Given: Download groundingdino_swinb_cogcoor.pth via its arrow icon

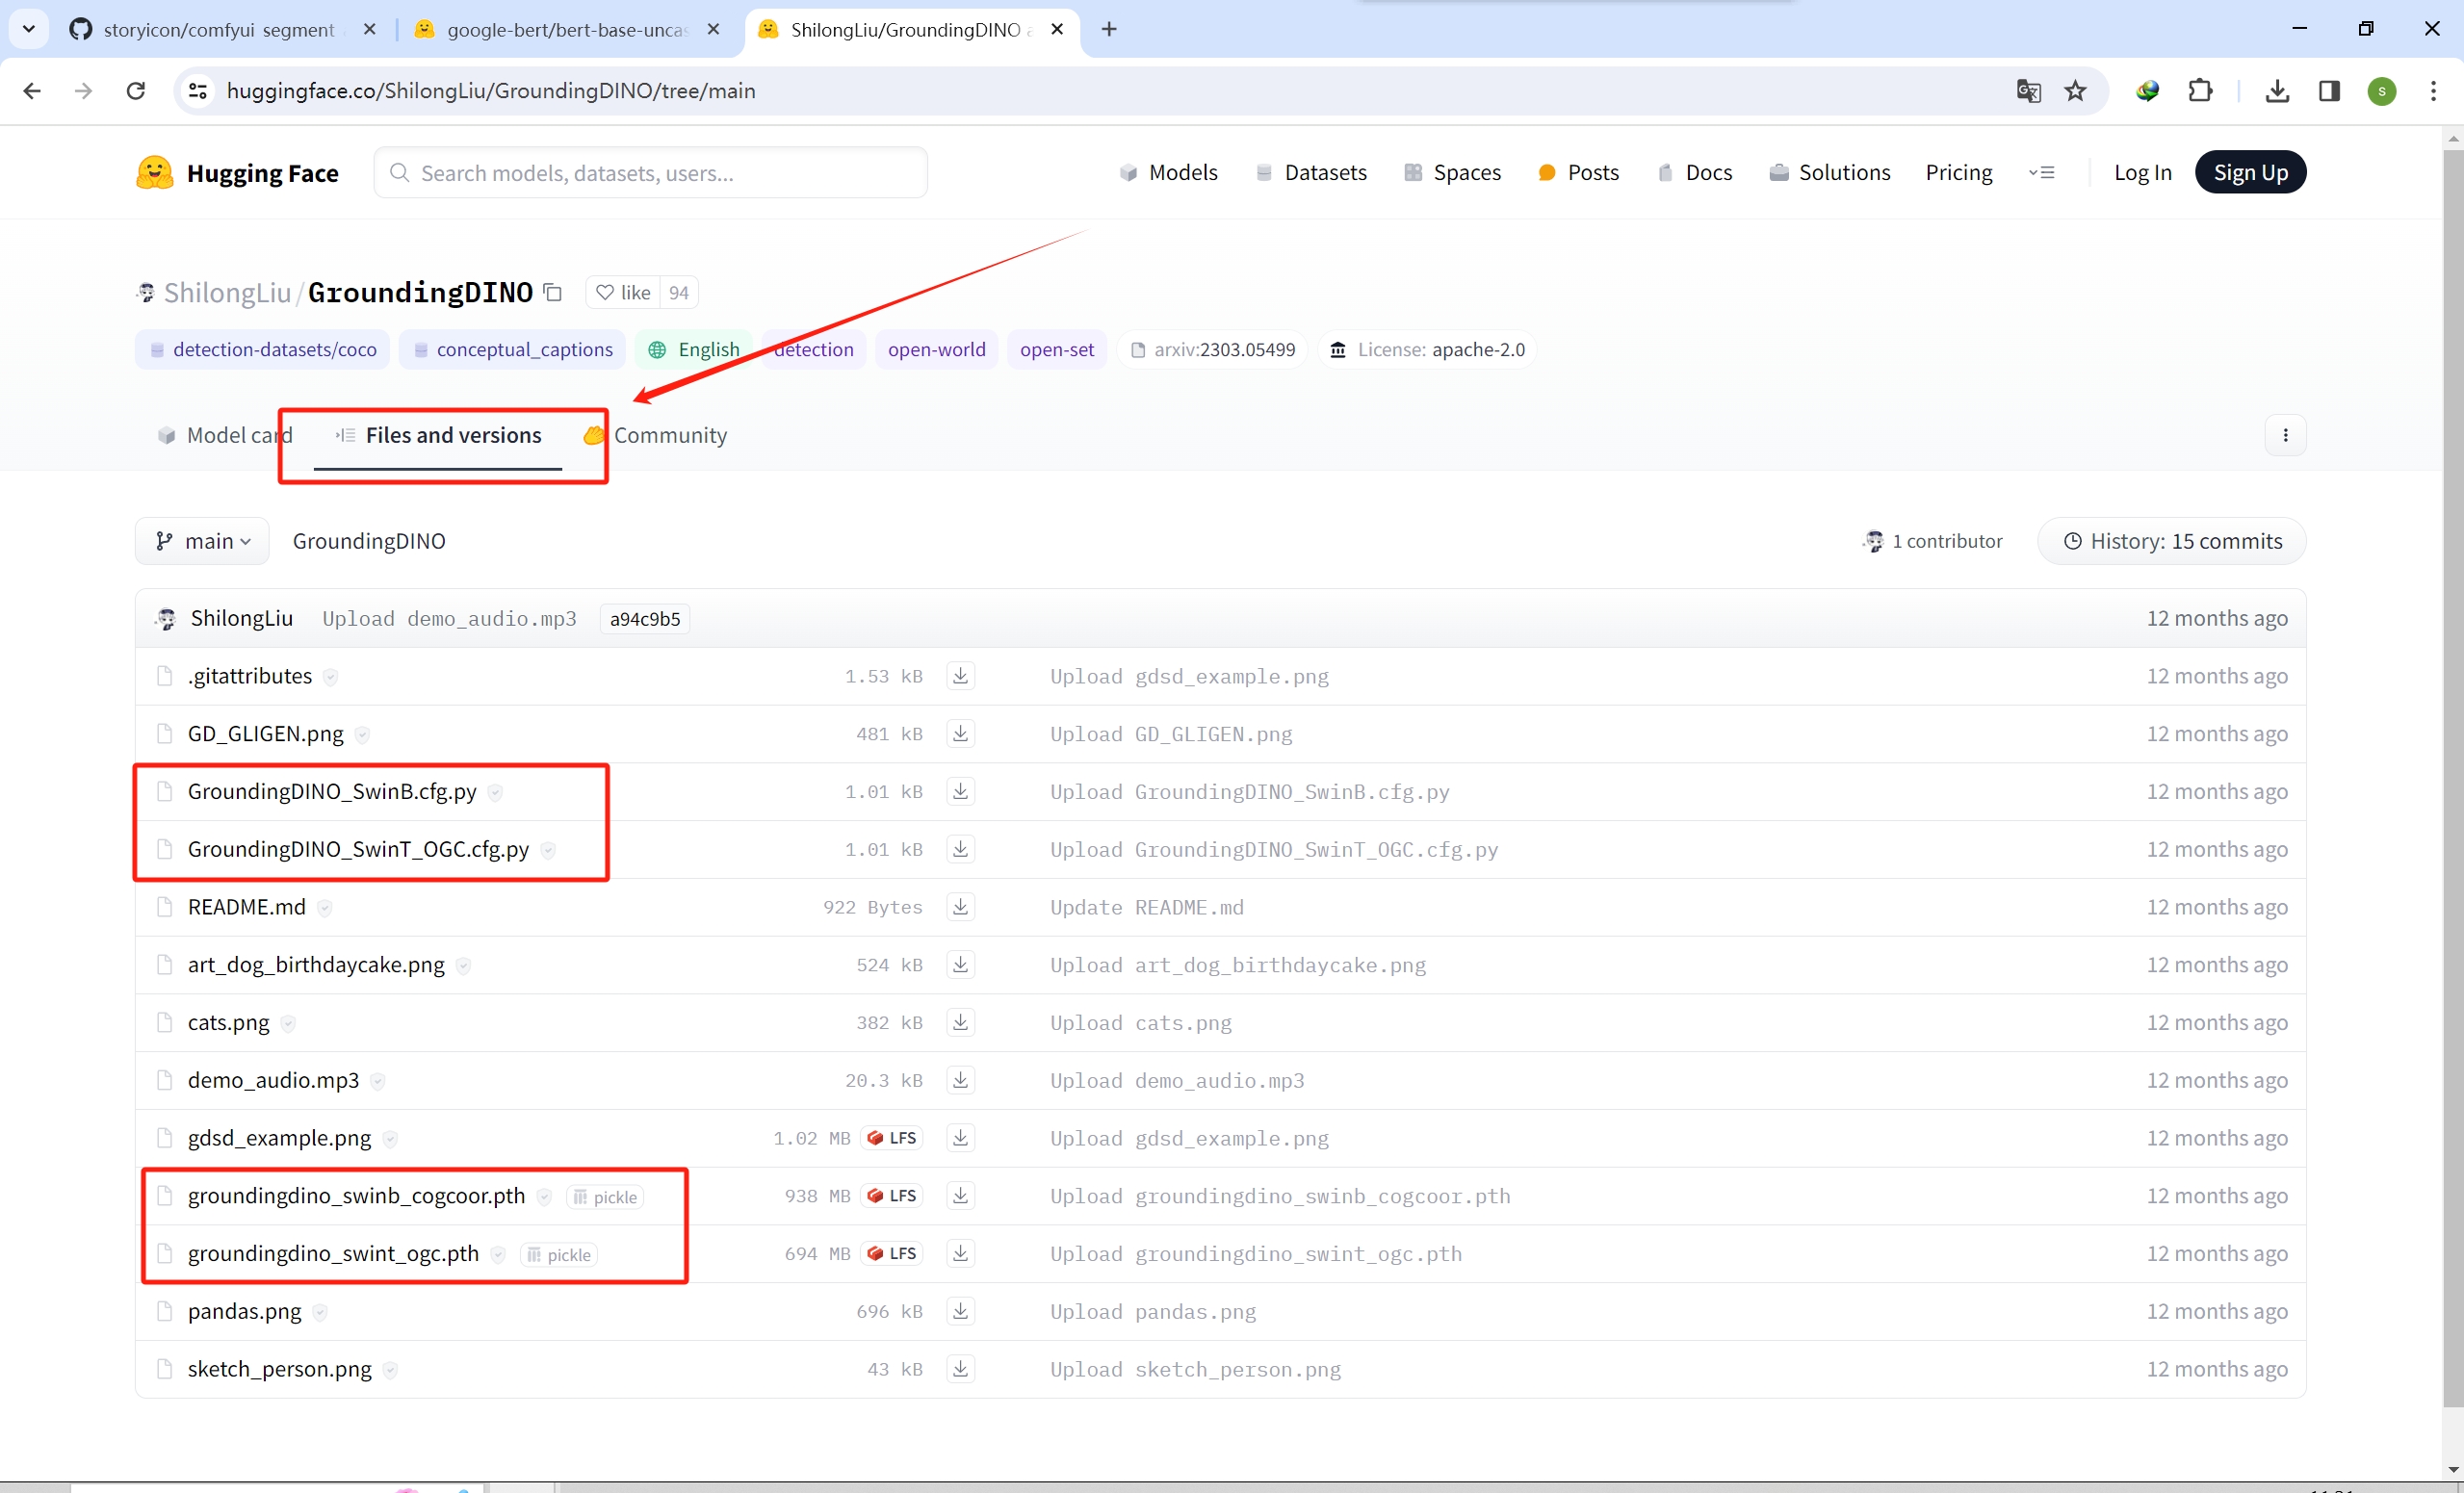Looking at the screenshot, I should pyautogui.click(x=960, y=1196).
